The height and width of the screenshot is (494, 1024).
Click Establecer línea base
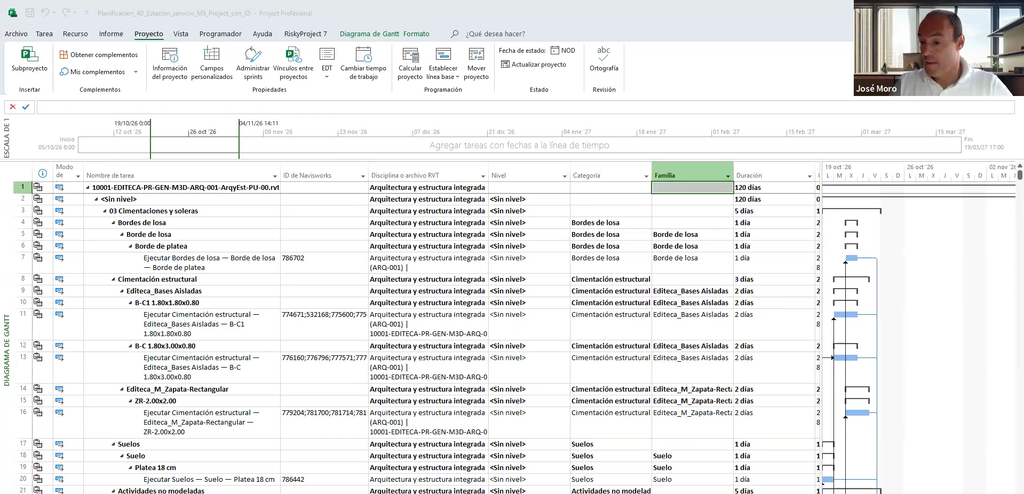pyautogui.click(x=443, y=63)
